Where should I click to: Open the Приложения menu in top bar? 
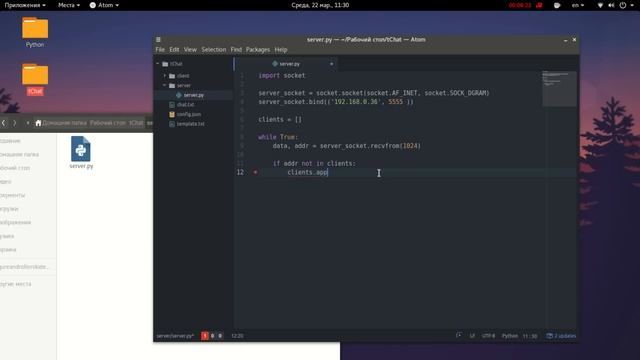pos(25,5)
